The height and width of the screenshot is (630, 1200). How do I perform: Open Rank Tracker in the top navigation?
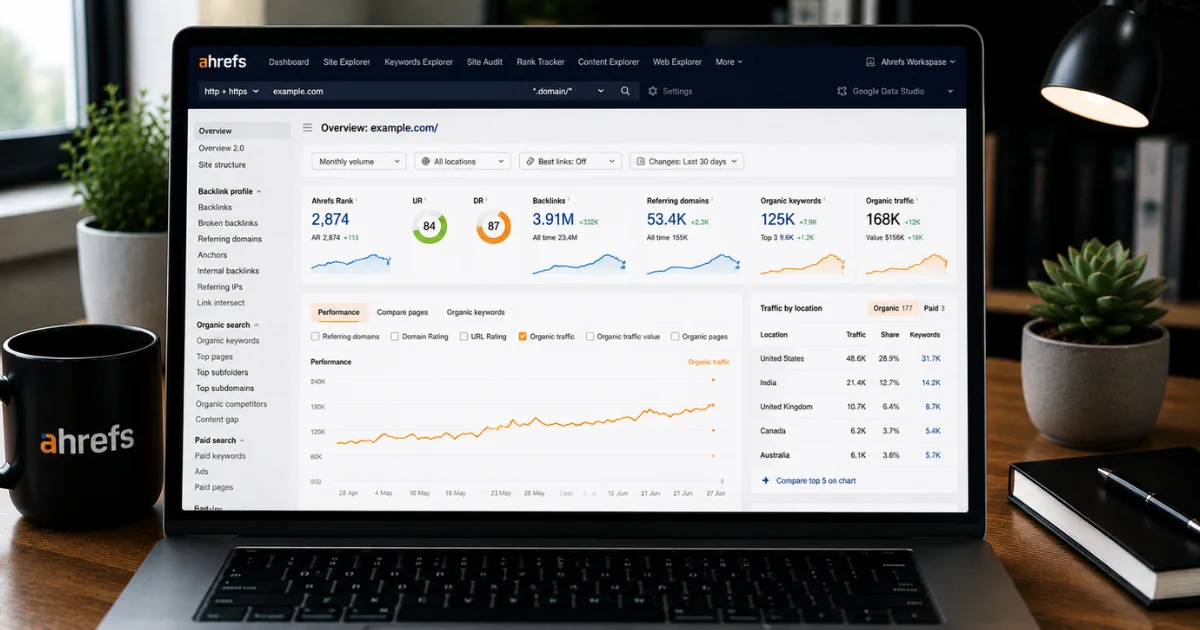[x=540, y=62]
